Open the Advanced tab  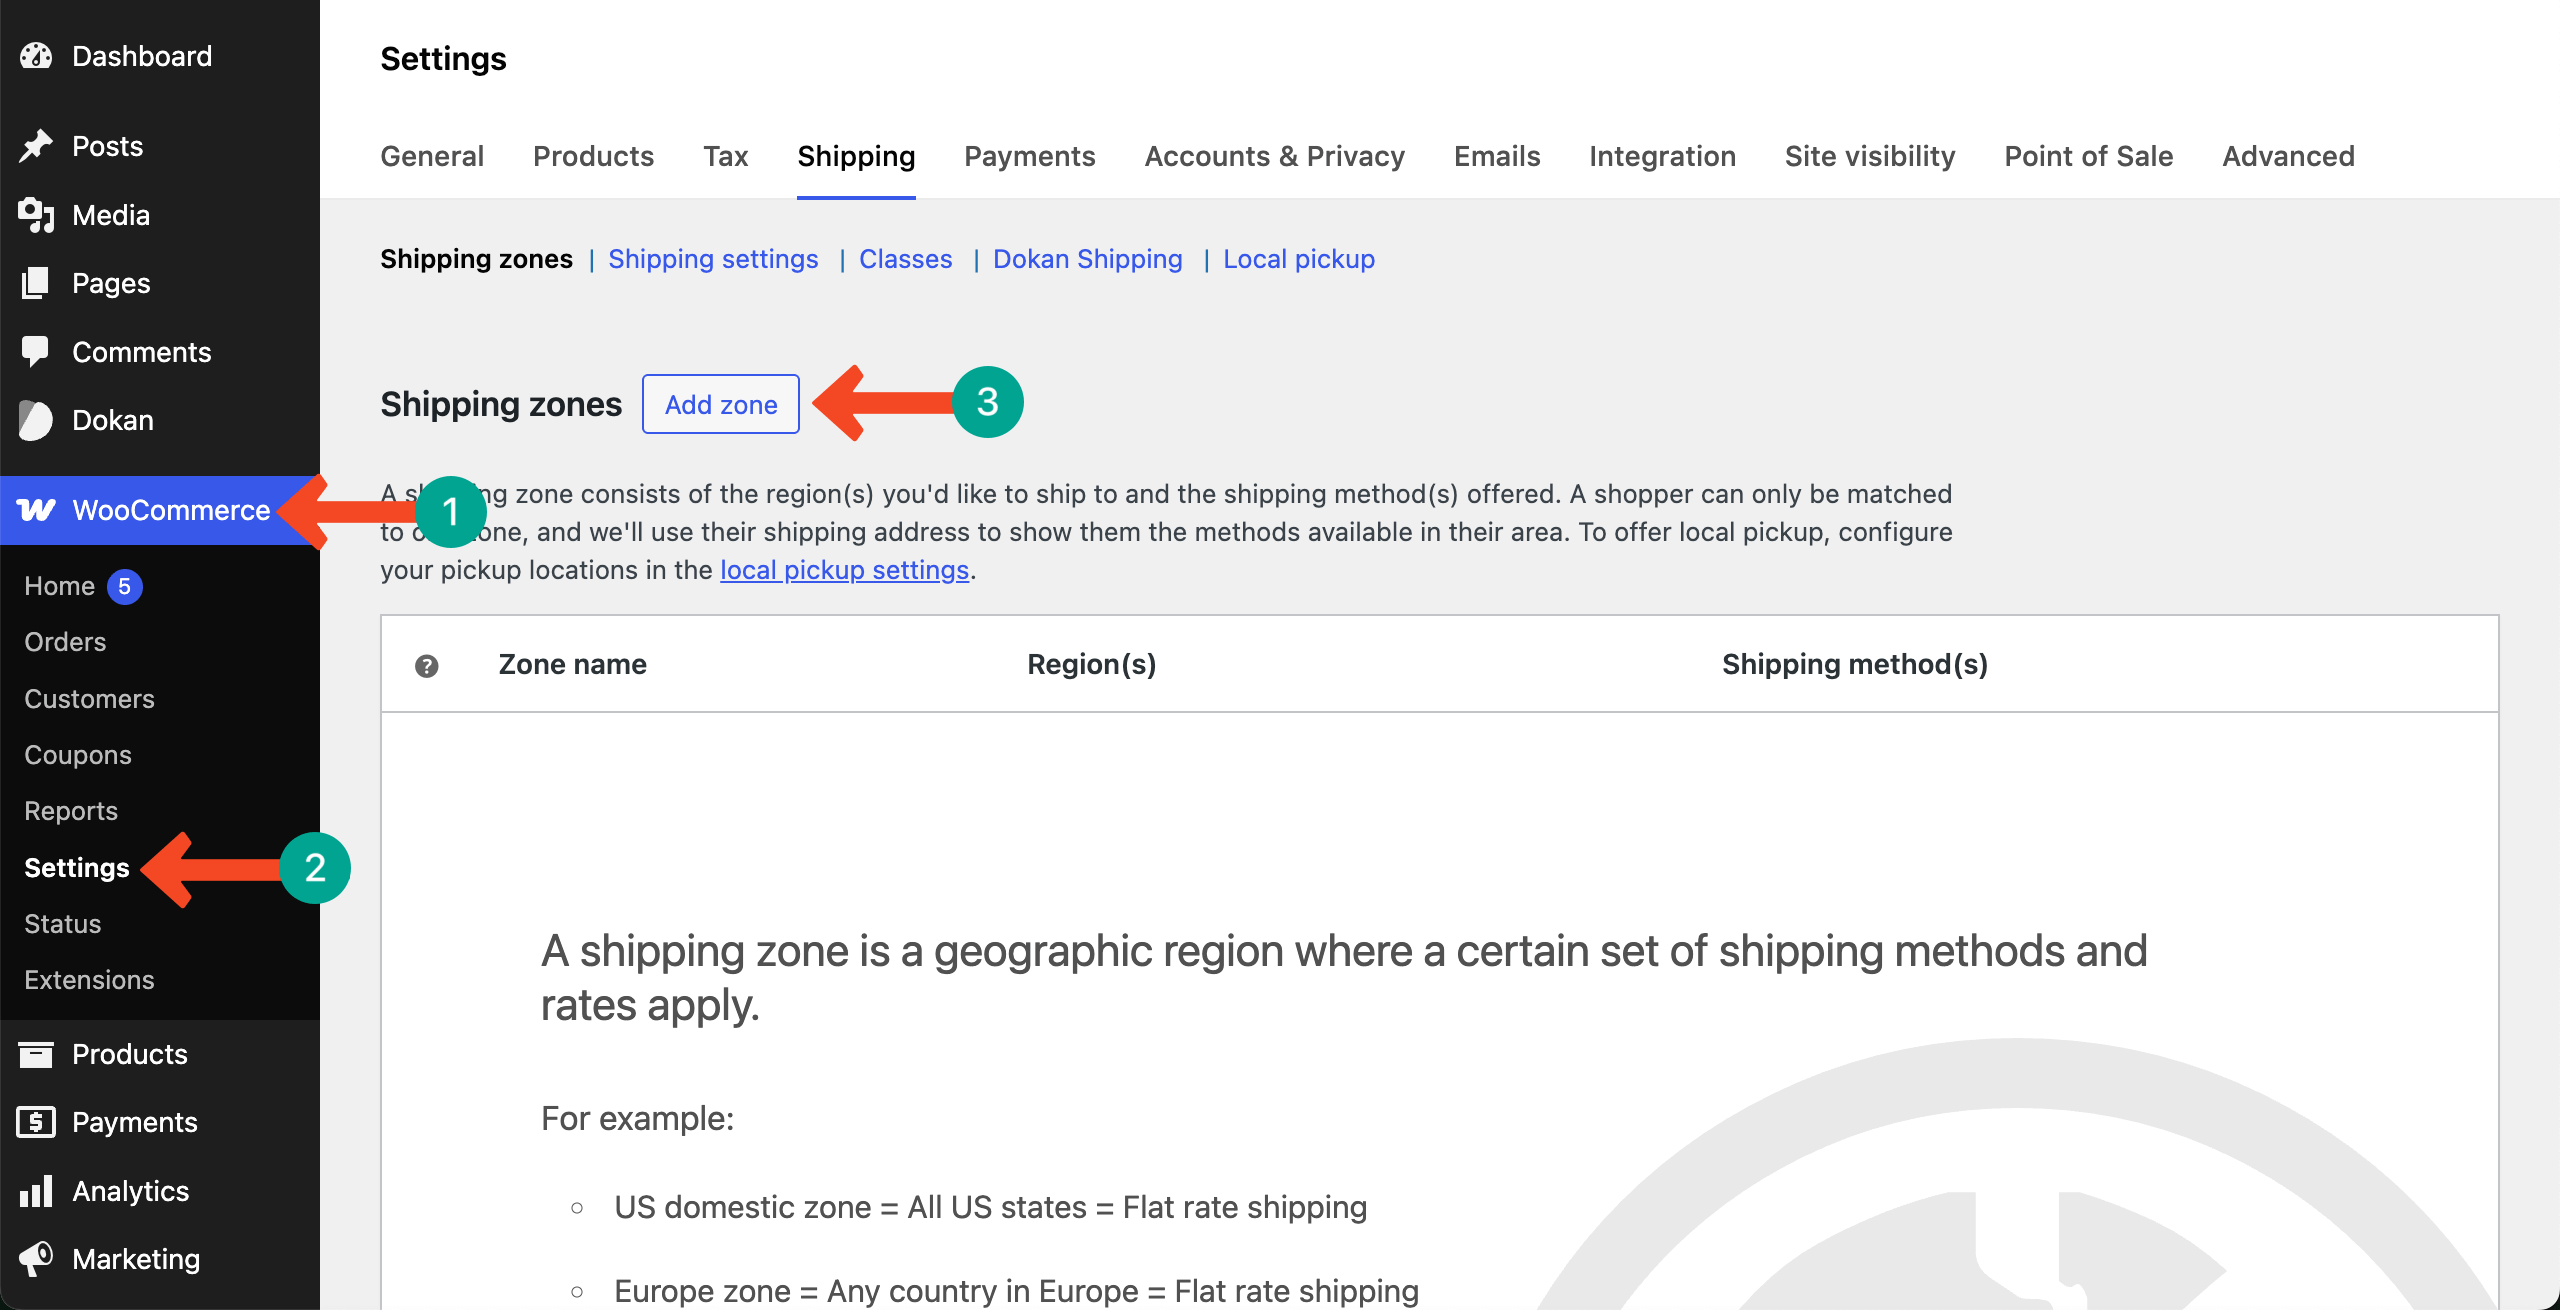(x=2288, y=156)
